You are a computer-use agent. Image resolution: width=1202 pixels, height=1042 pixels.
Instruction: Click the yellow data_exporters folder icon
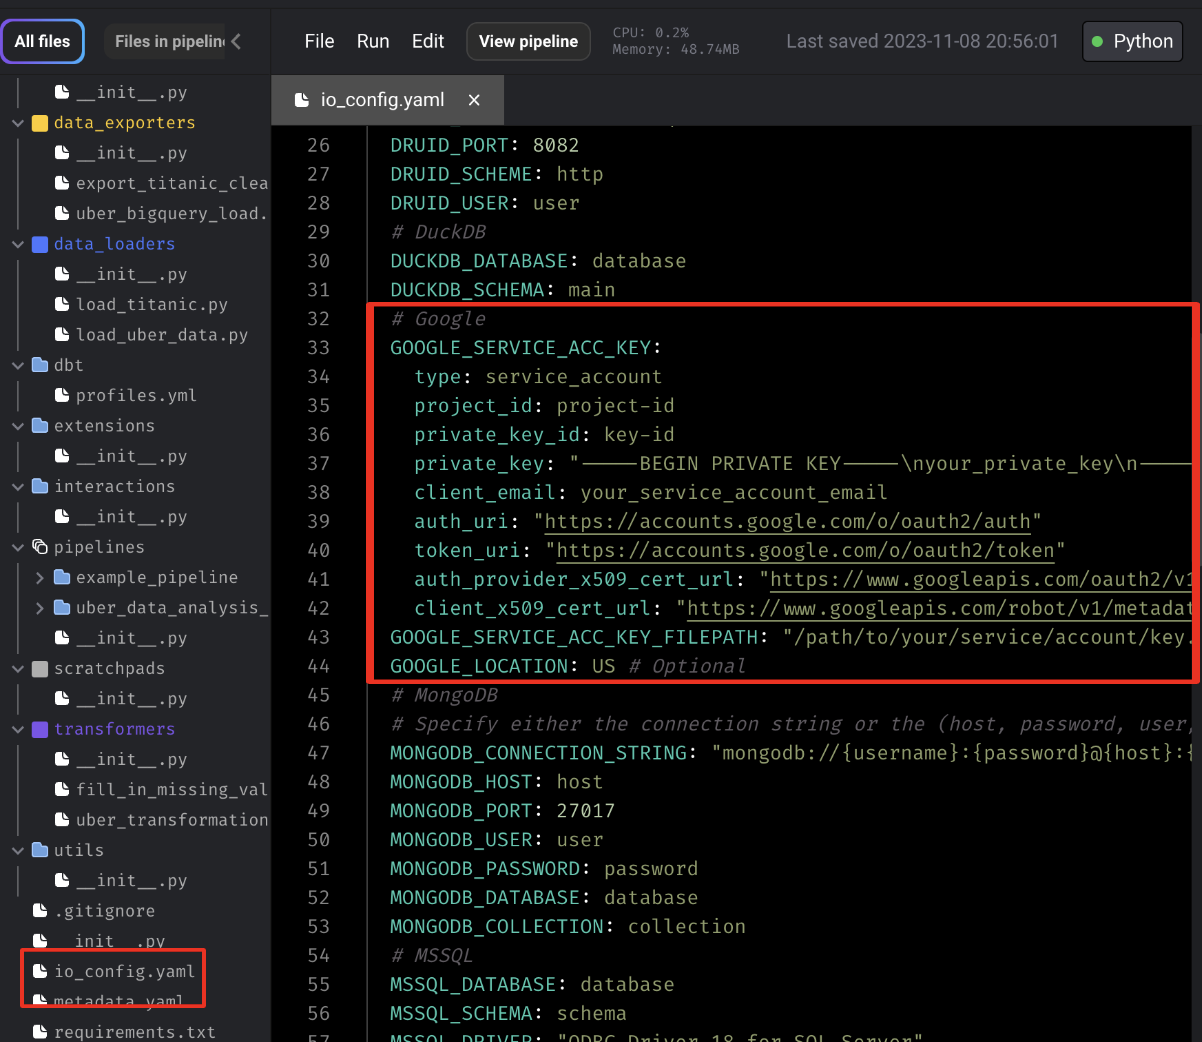[x=40, y=123]
